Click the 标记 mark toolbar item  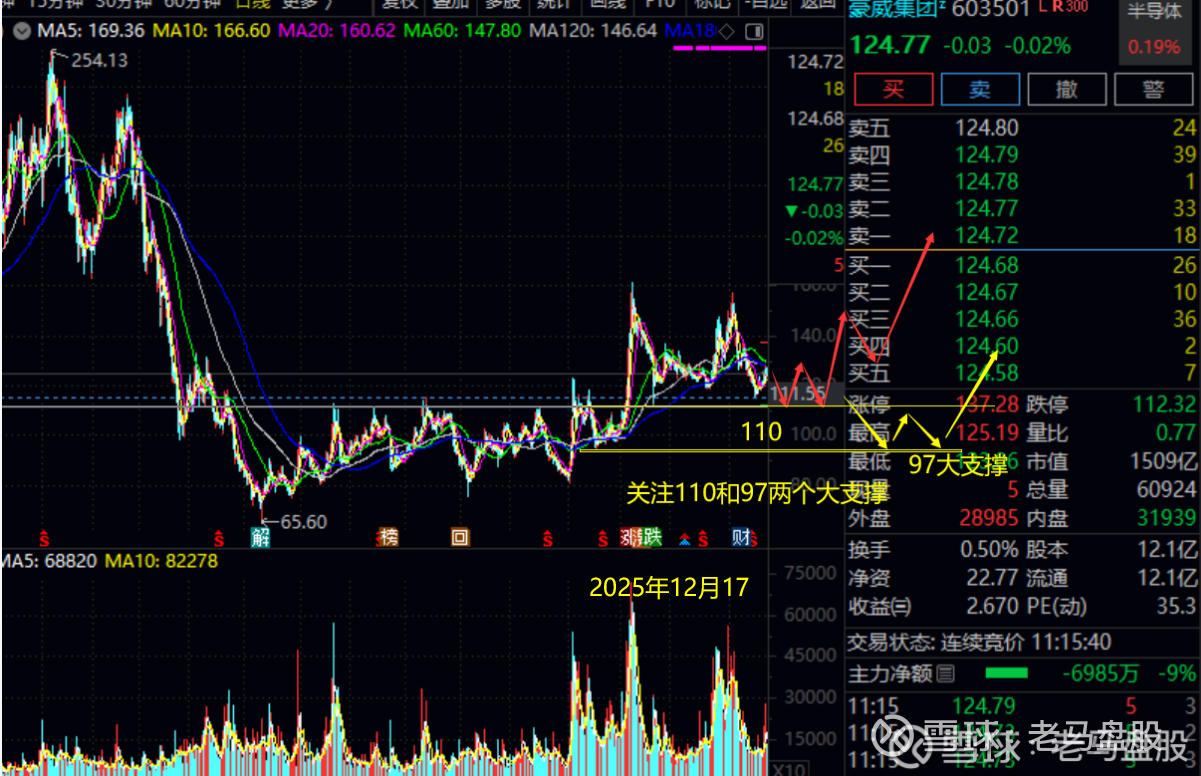(x=712, y=3)
